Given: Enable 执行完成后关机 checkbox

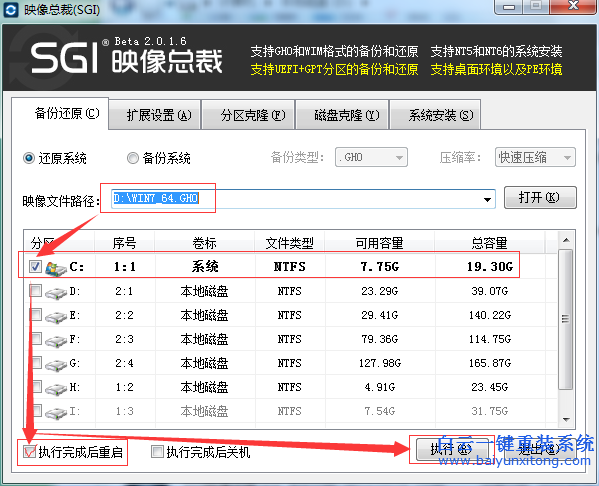Looking at the screenshot, I should 157,452.
